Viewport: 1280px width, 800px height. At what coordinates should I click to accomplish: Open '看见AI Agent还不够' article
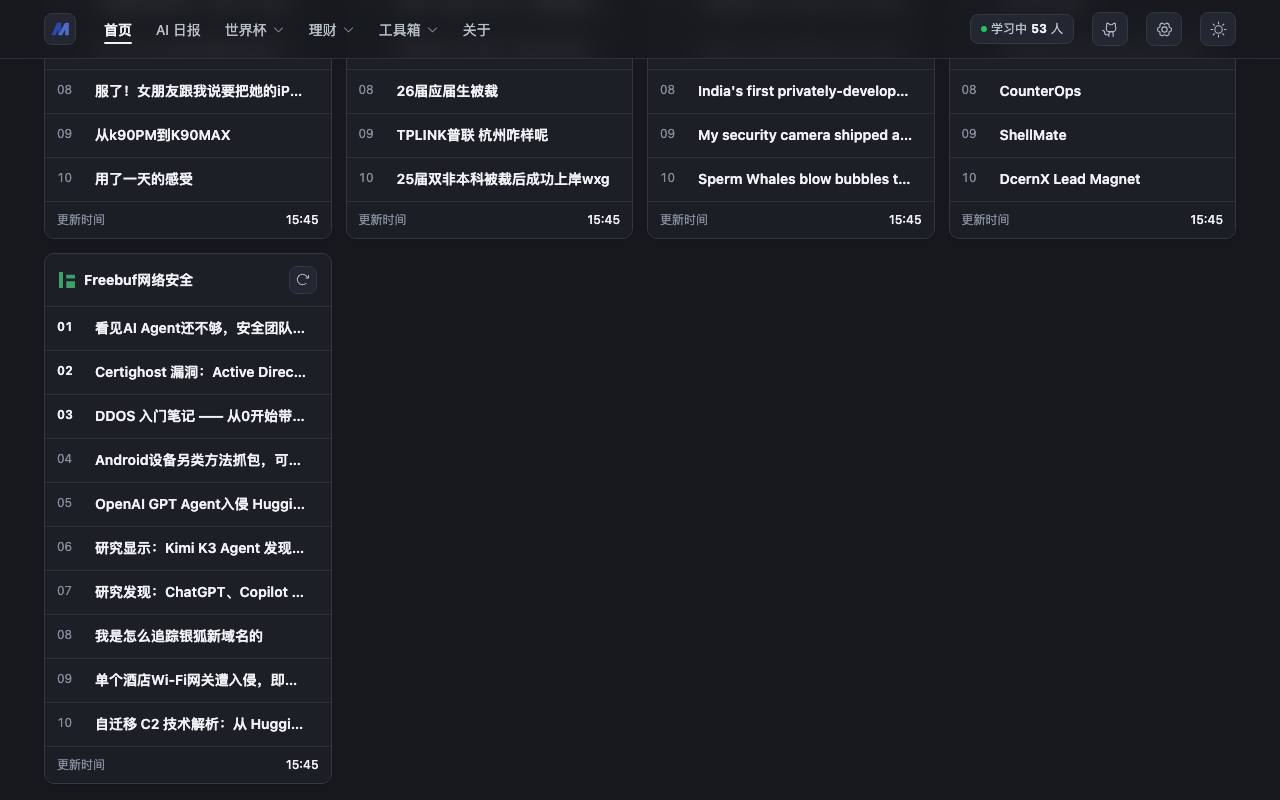click(188, 328)
